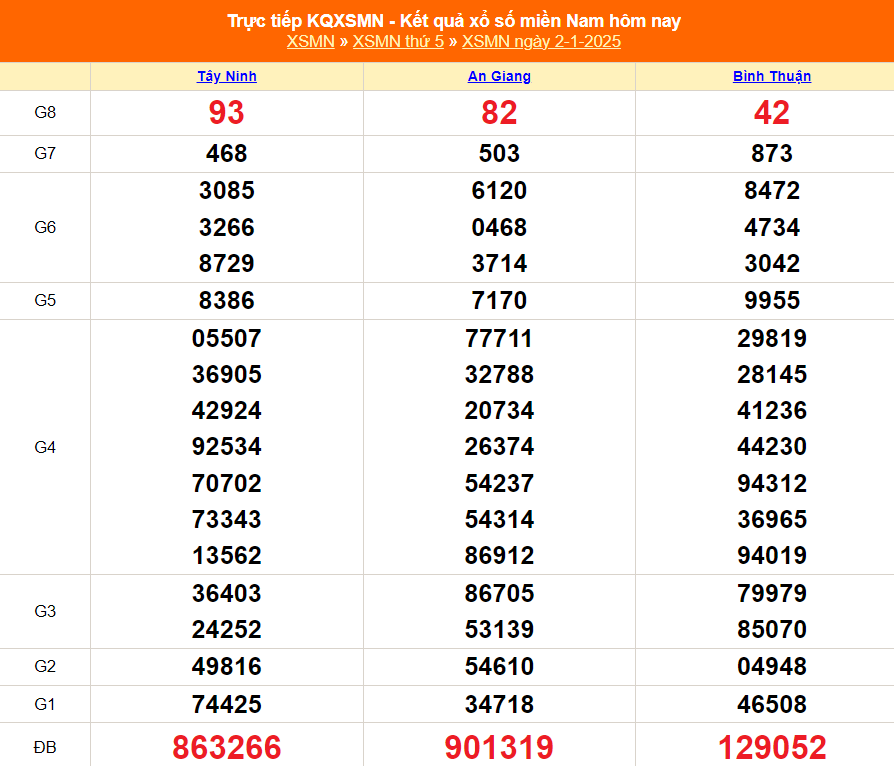
Task: Select Bình Thuận special prize number 129052
Action: pyautogui.click(x=771, y=747)
